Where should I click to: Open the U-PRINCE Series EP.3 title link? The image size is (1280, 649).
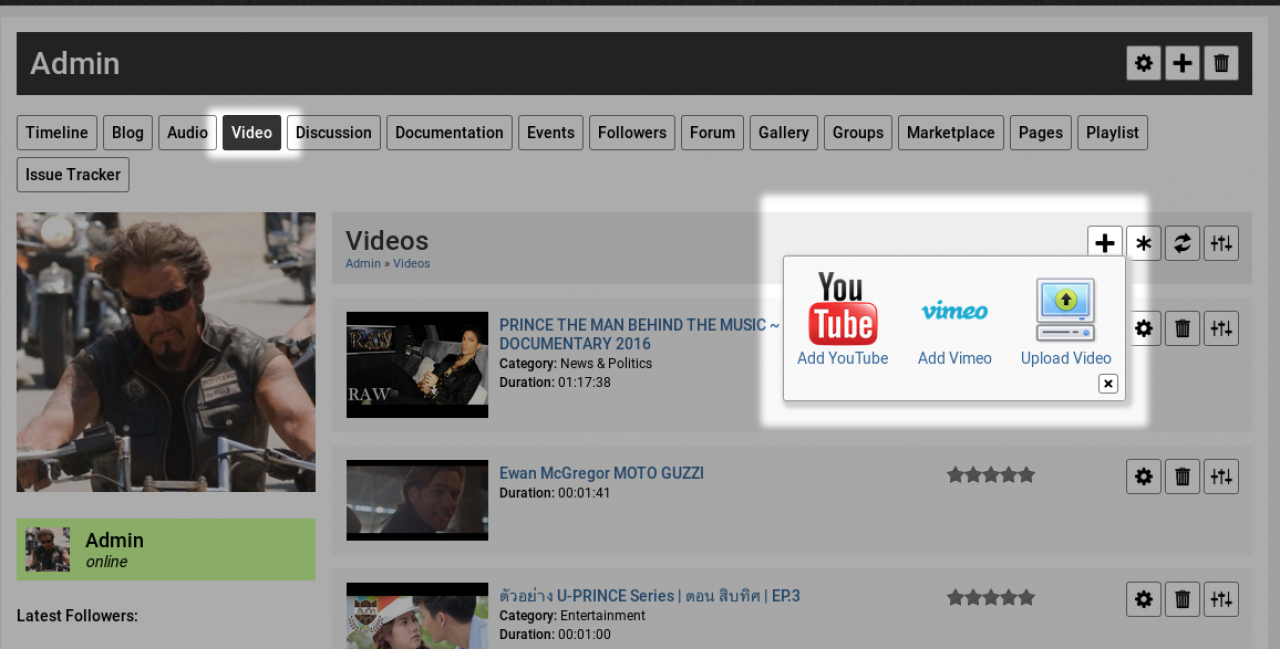tap(650, 596)
